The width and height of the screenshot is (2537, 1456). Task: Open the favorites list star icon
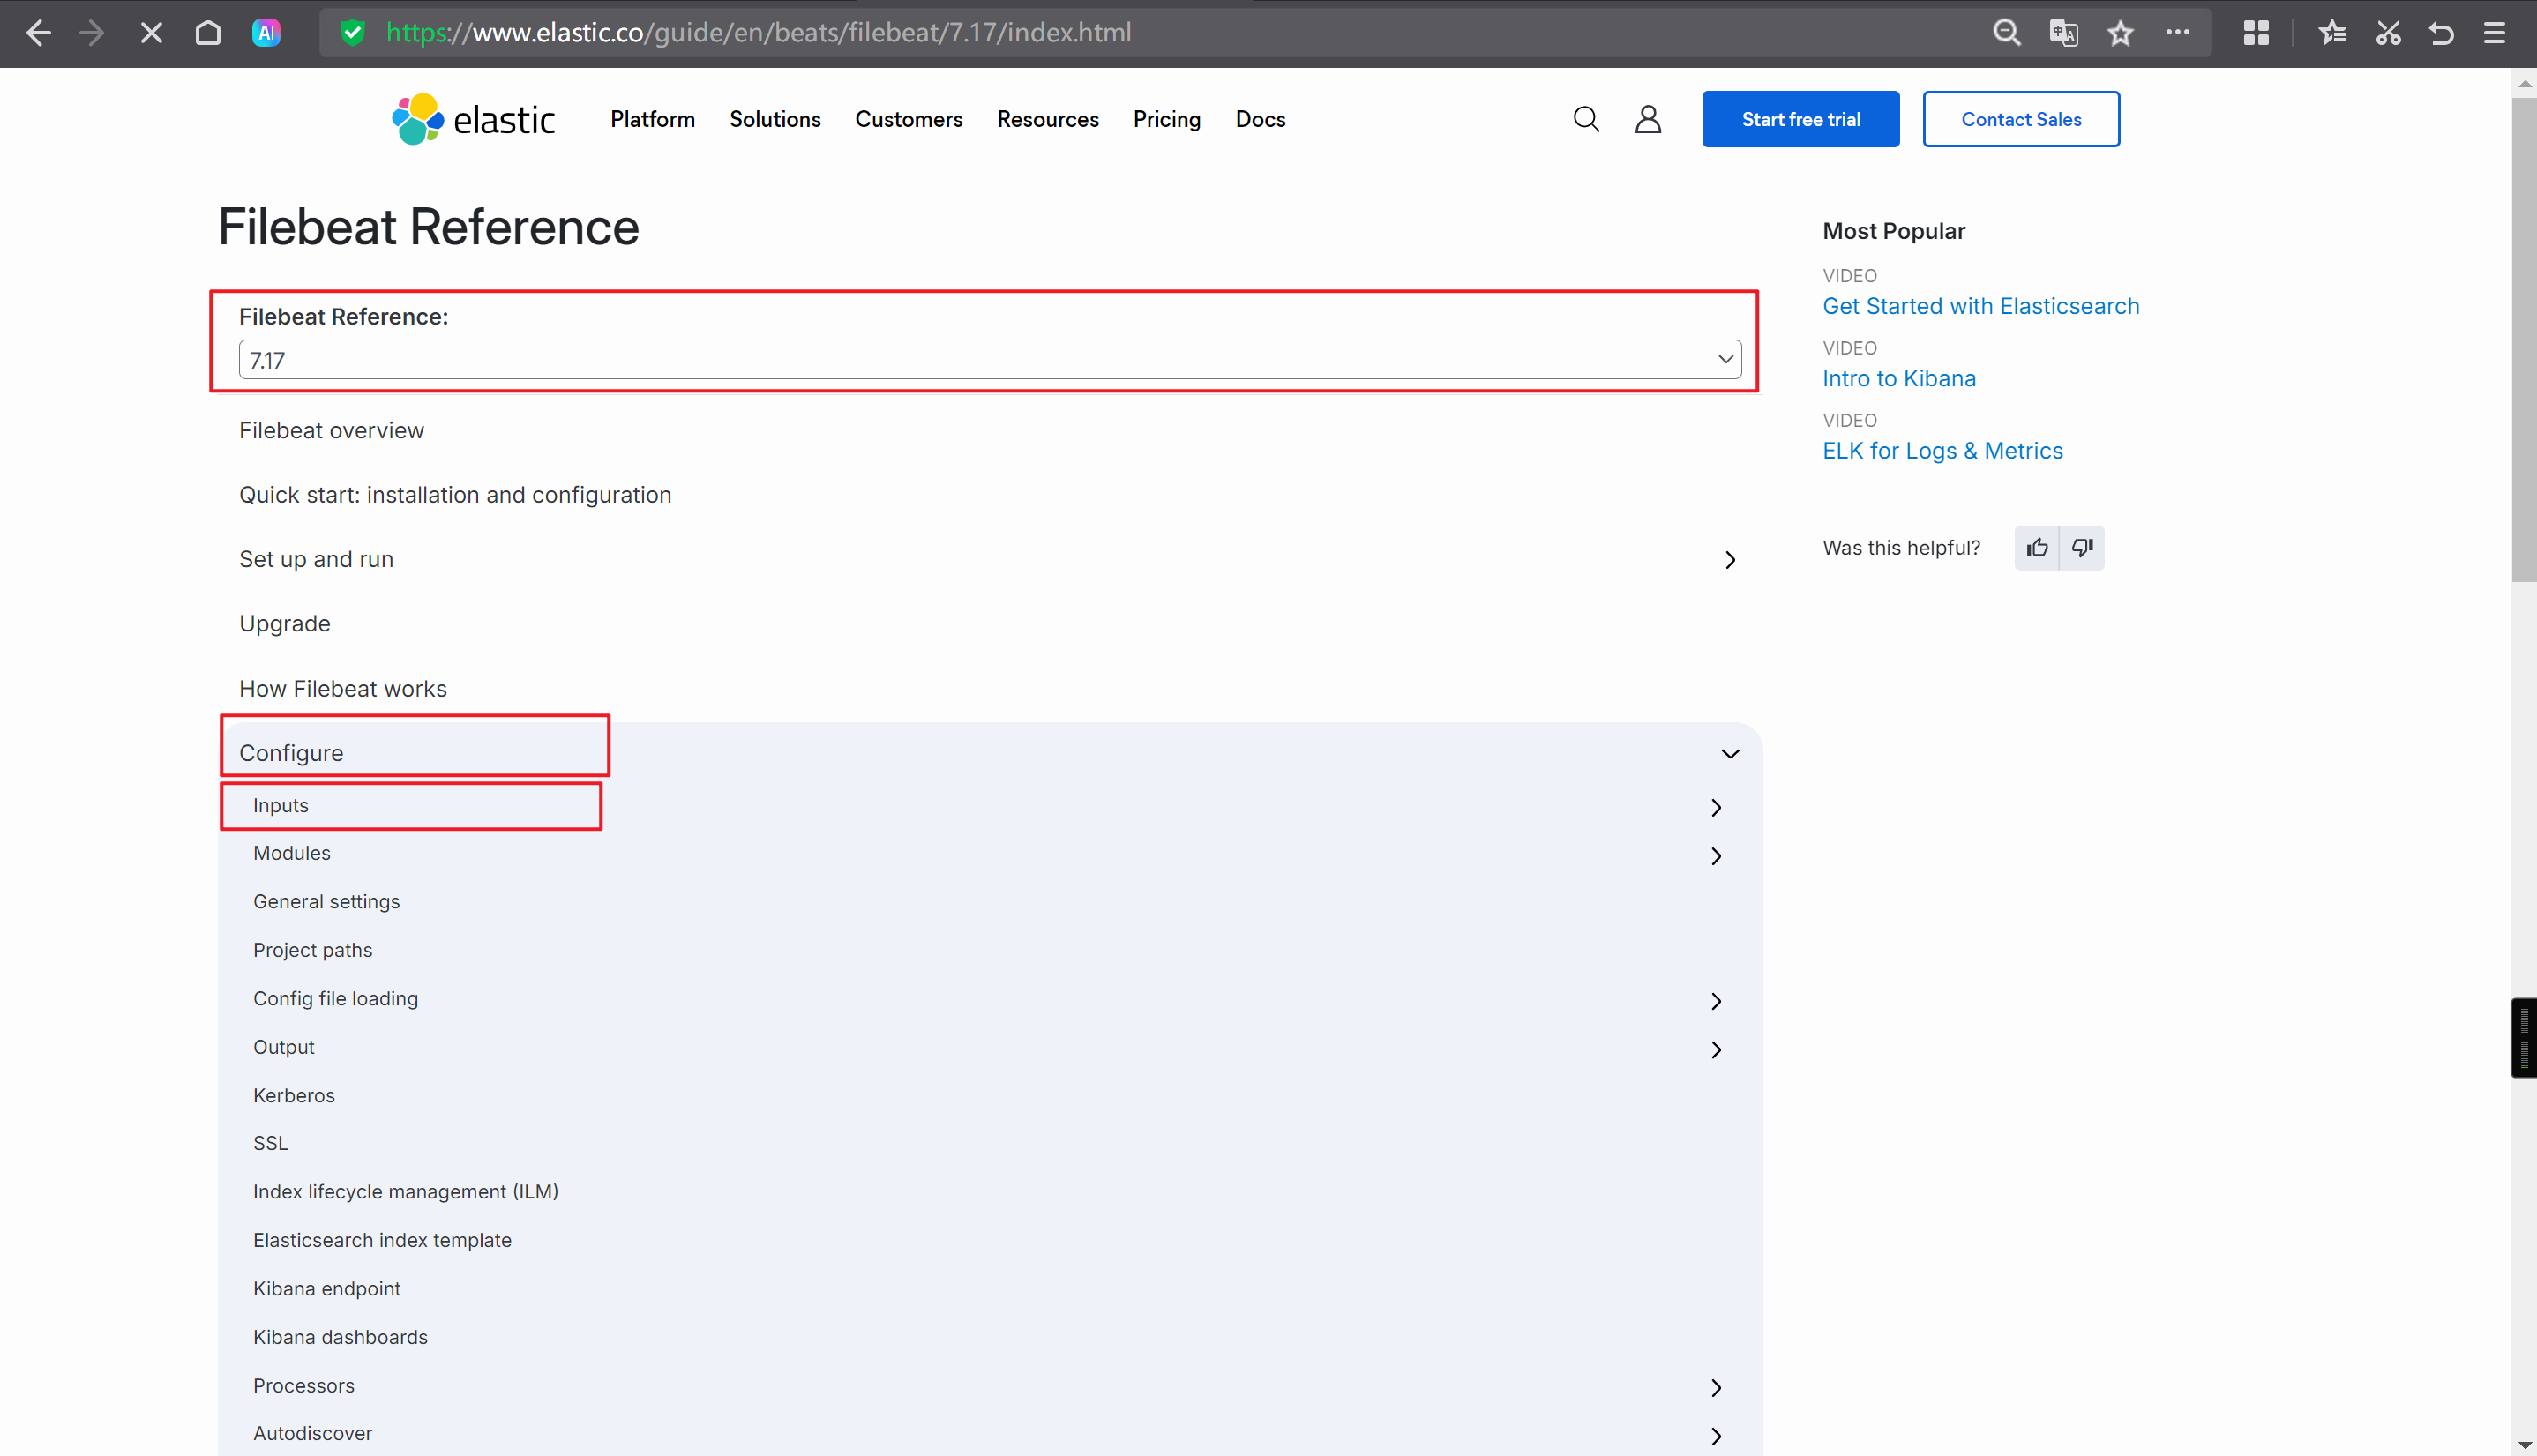[x=2332, y=33]
